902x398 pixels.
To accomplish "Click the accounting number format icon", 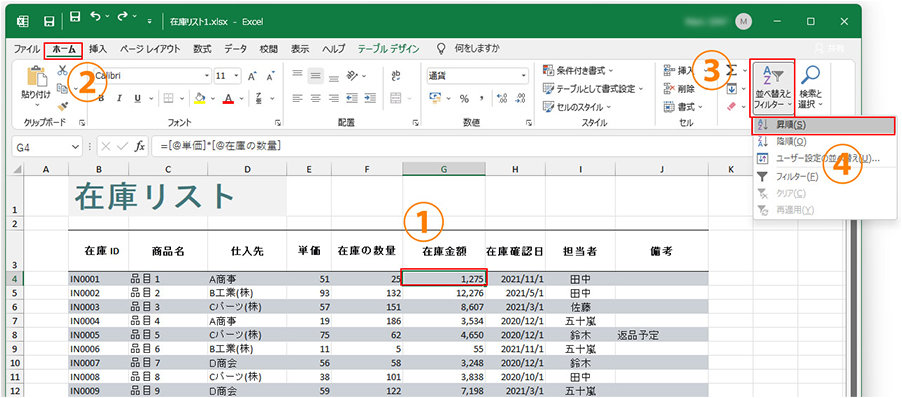I will 436,98.
